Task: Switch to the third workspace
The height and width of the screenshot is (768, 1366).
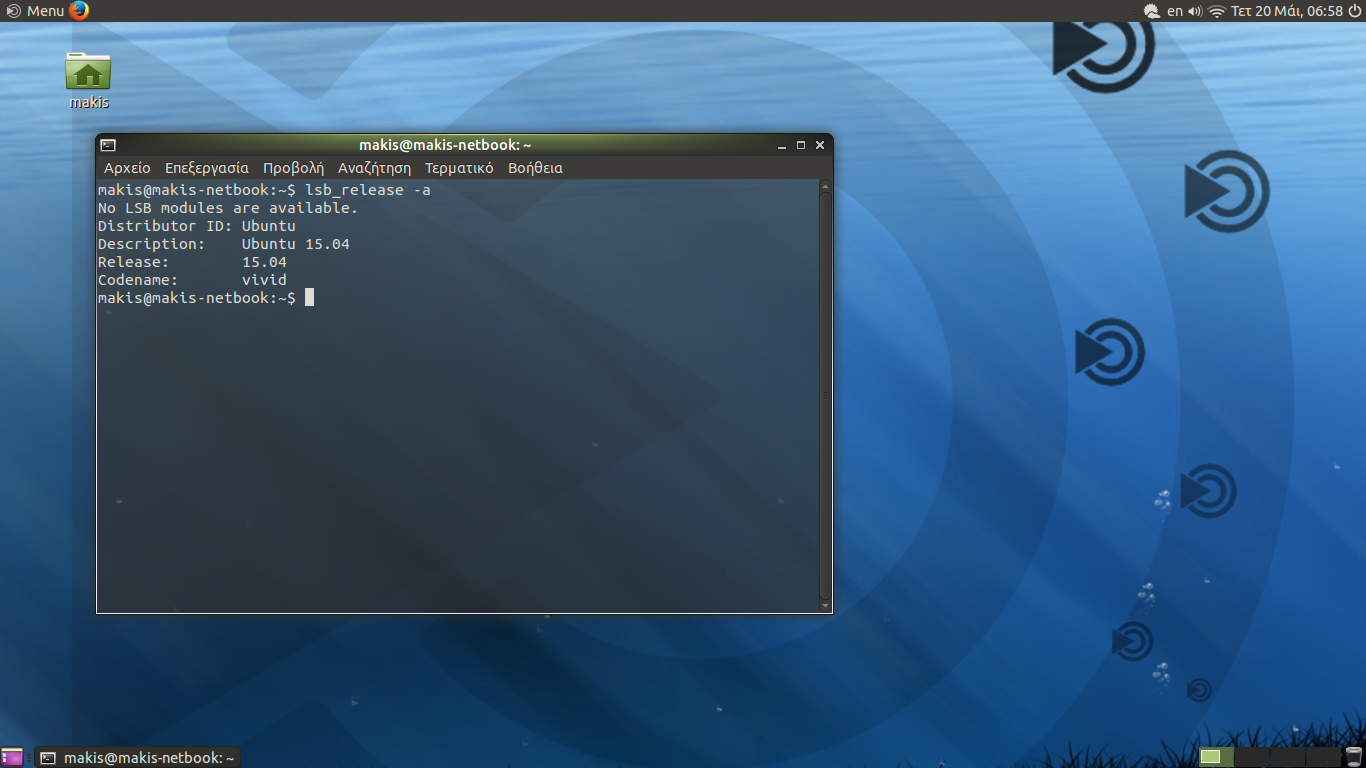Action: (1288, 757)
